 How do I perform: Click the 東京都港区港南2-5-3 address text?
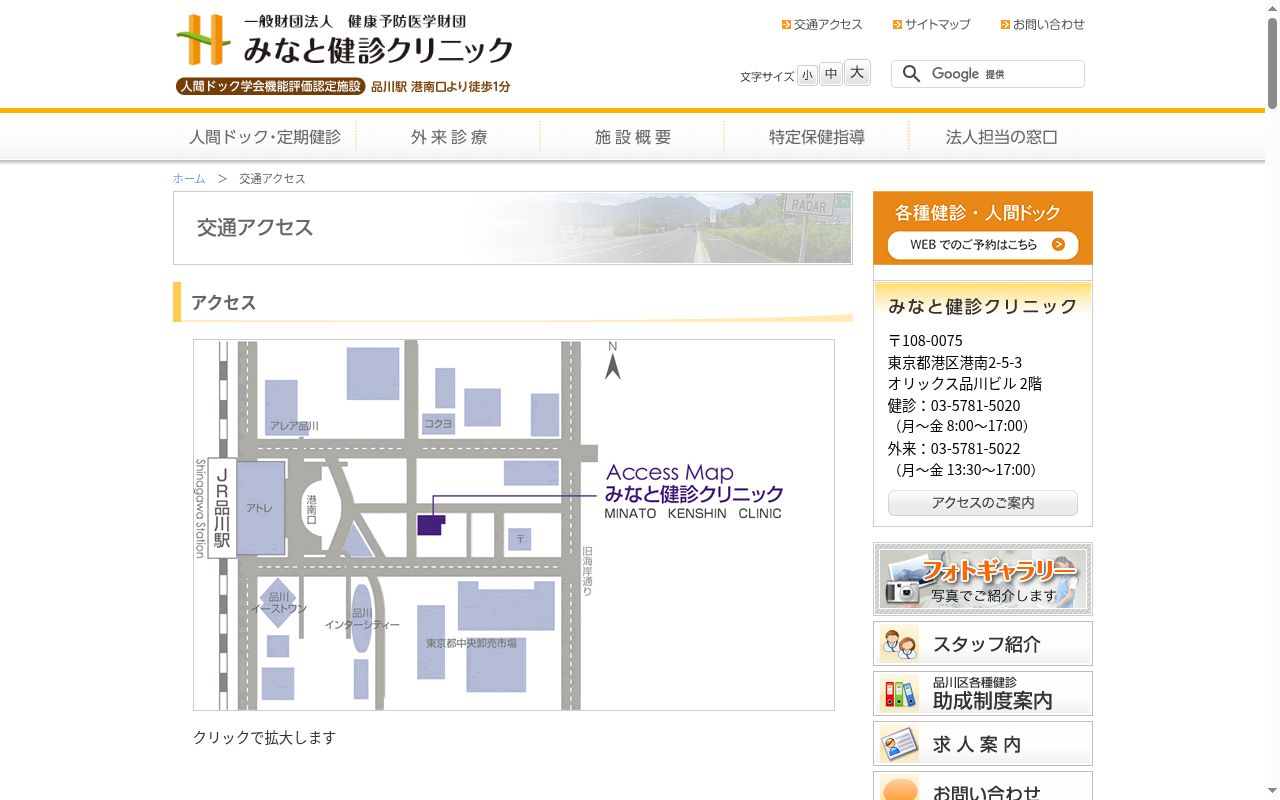(955, 363)
